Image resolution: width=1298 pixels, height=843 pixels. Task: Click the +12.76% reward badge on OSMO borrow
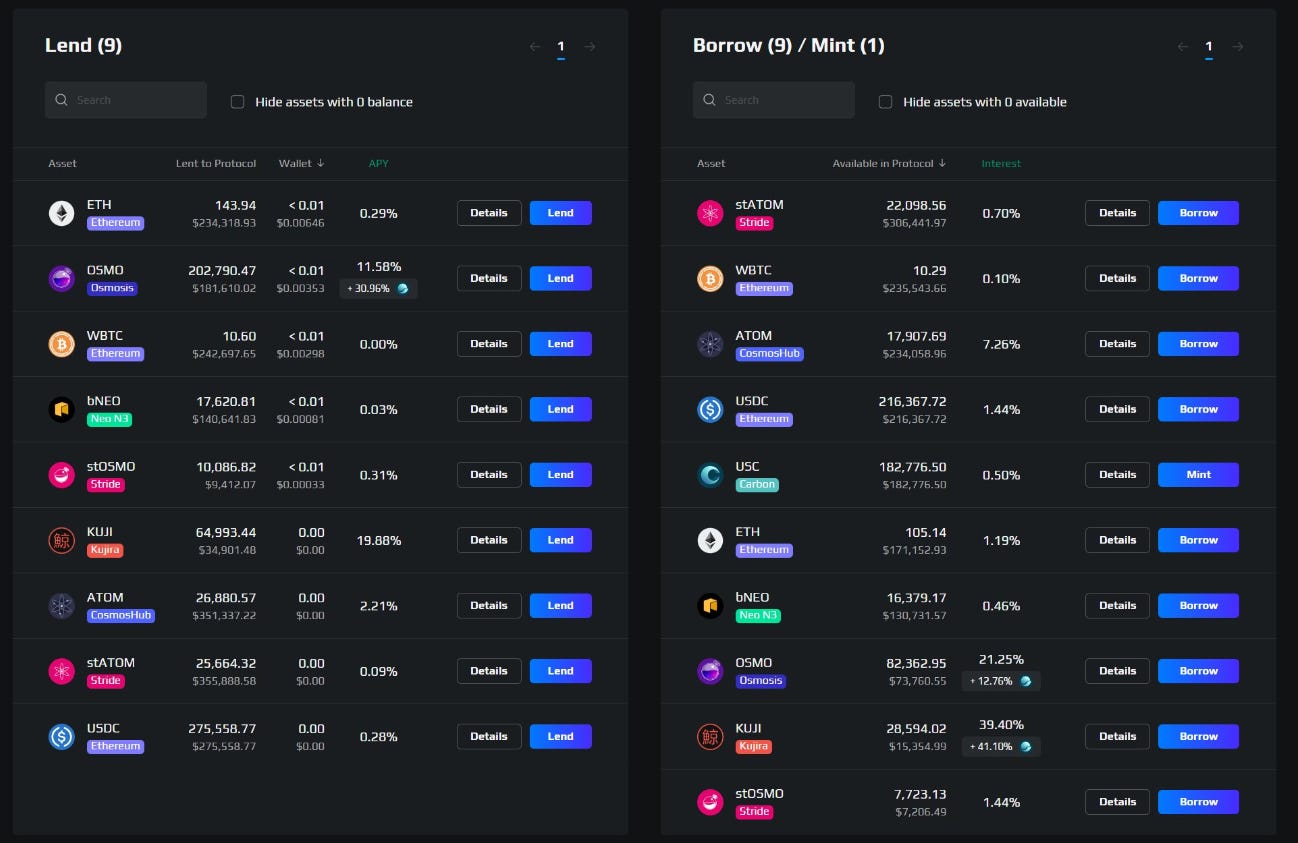[x=1001, y=681]
